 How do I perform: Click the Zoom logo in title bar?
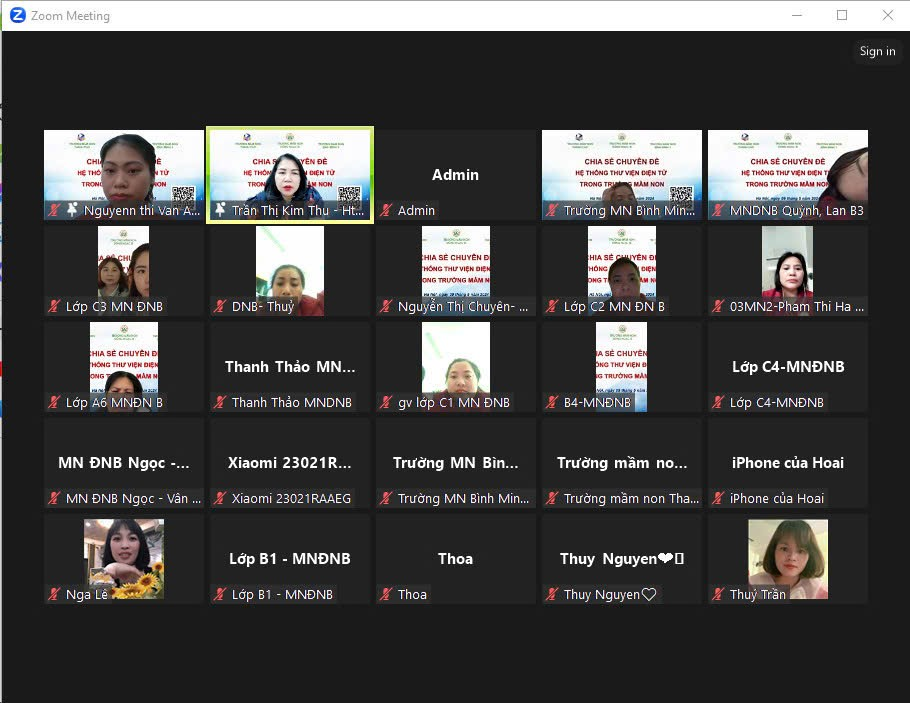click(x=18, y=16)
